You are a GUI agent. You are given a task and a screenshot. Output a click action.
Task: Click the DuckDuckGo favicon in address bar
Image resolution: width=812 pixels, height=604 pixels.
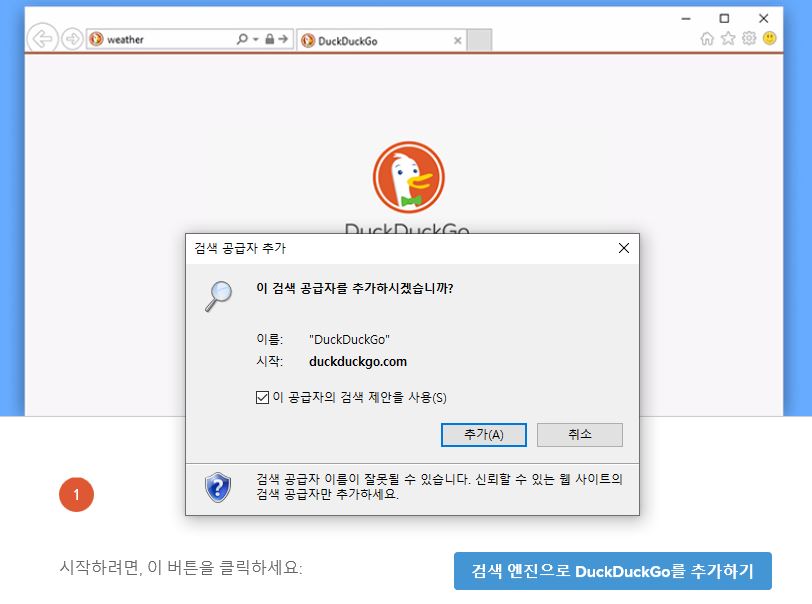point(96,39)
